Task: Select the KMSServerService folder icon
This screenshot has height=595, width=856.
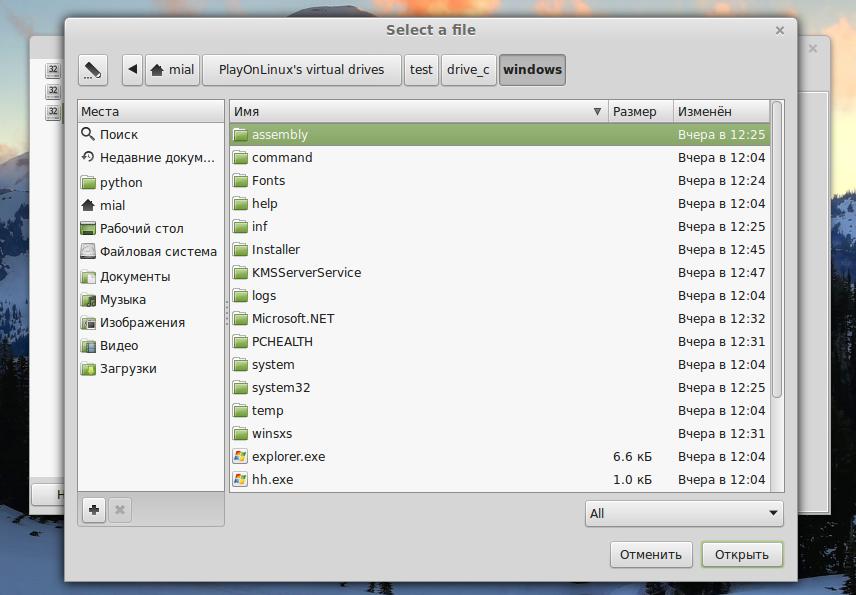Action: [x=240, y=272]
